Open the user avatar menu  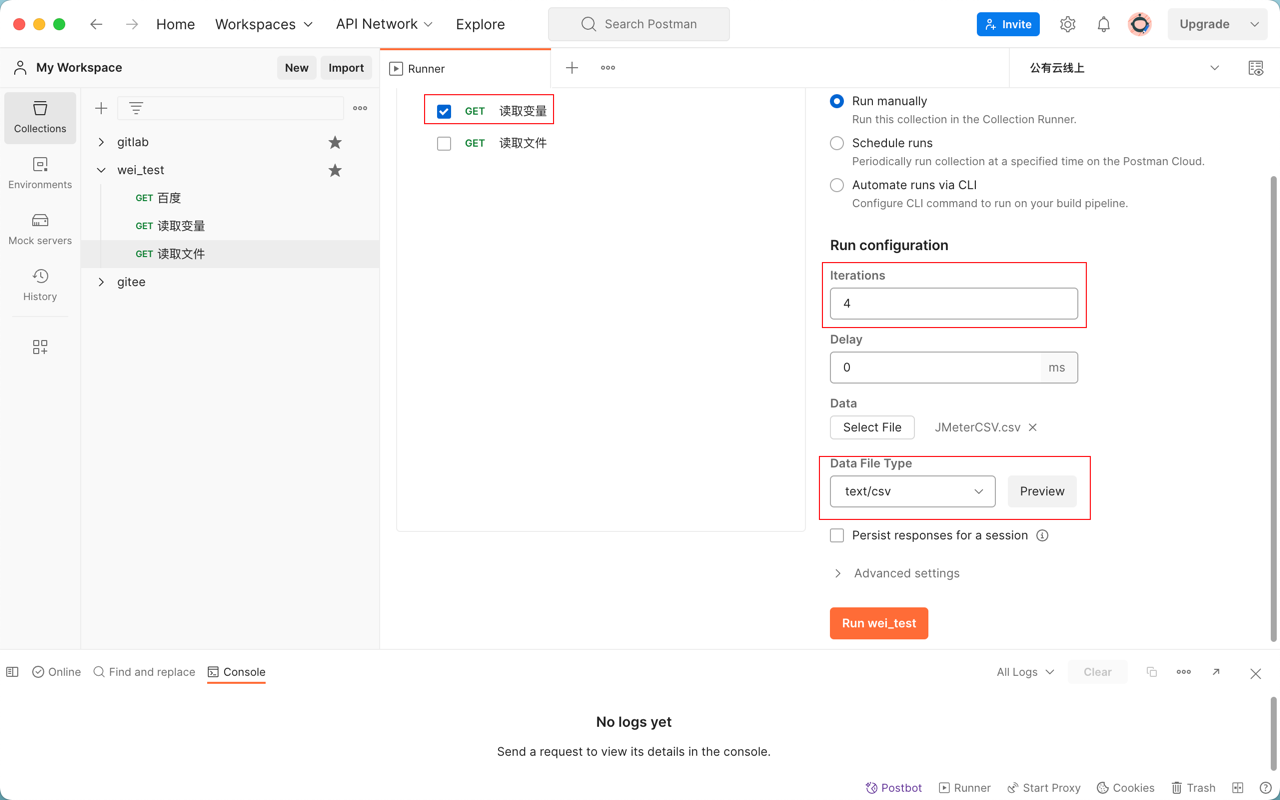tap(1140, 24)
